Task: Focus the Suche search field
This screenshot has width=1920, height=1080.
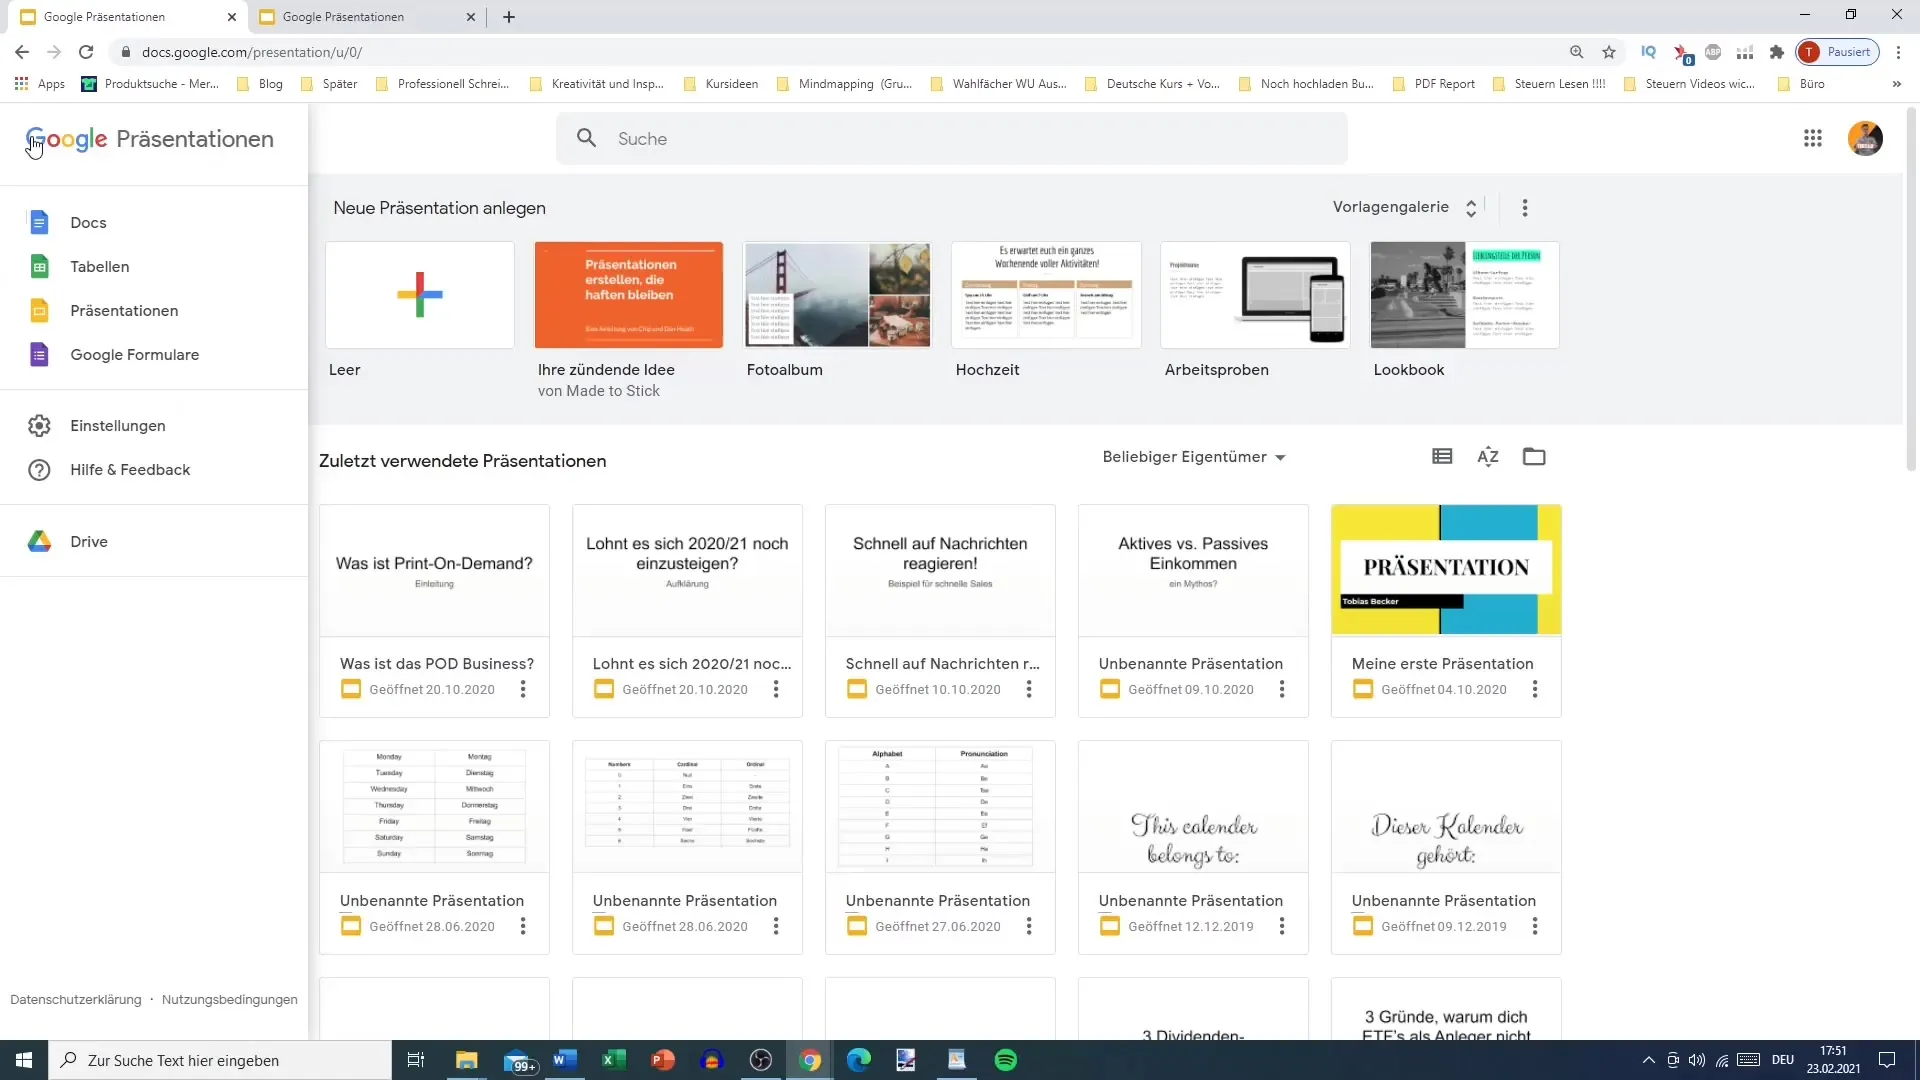Action: click(952, 138)
